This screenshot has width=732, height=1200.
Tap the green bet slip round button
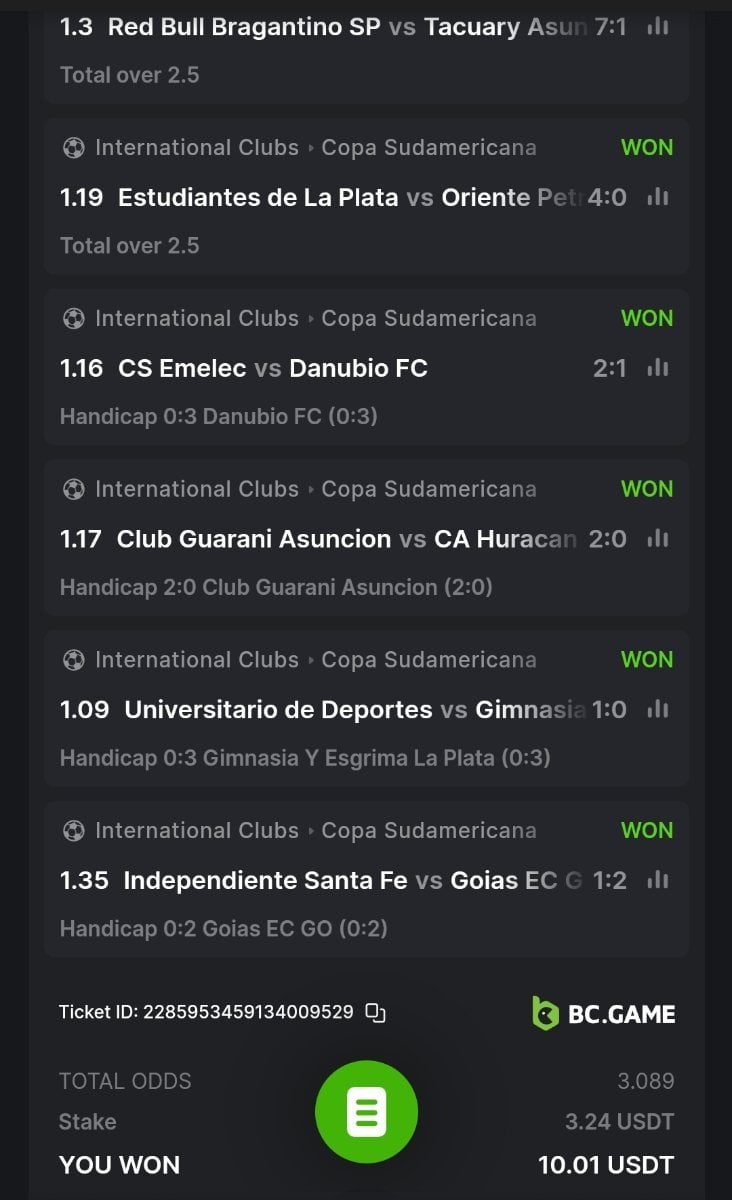point(366,1112)
